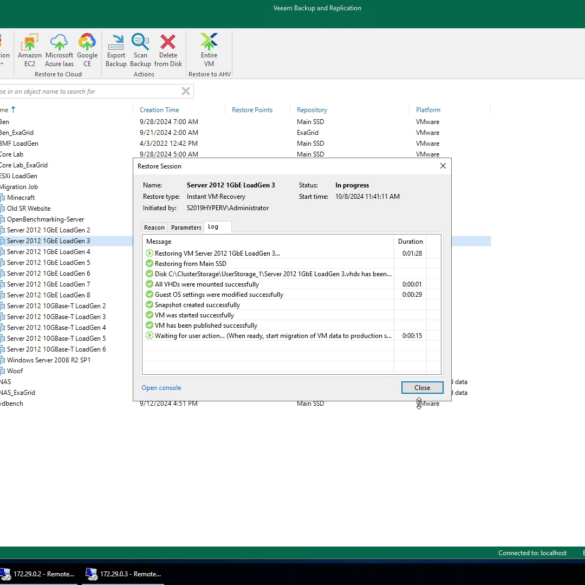Image resolution: width=585 pixels, height=585 pixels.
Task: Select the Old SR Website backup
Action: point(28,208)
